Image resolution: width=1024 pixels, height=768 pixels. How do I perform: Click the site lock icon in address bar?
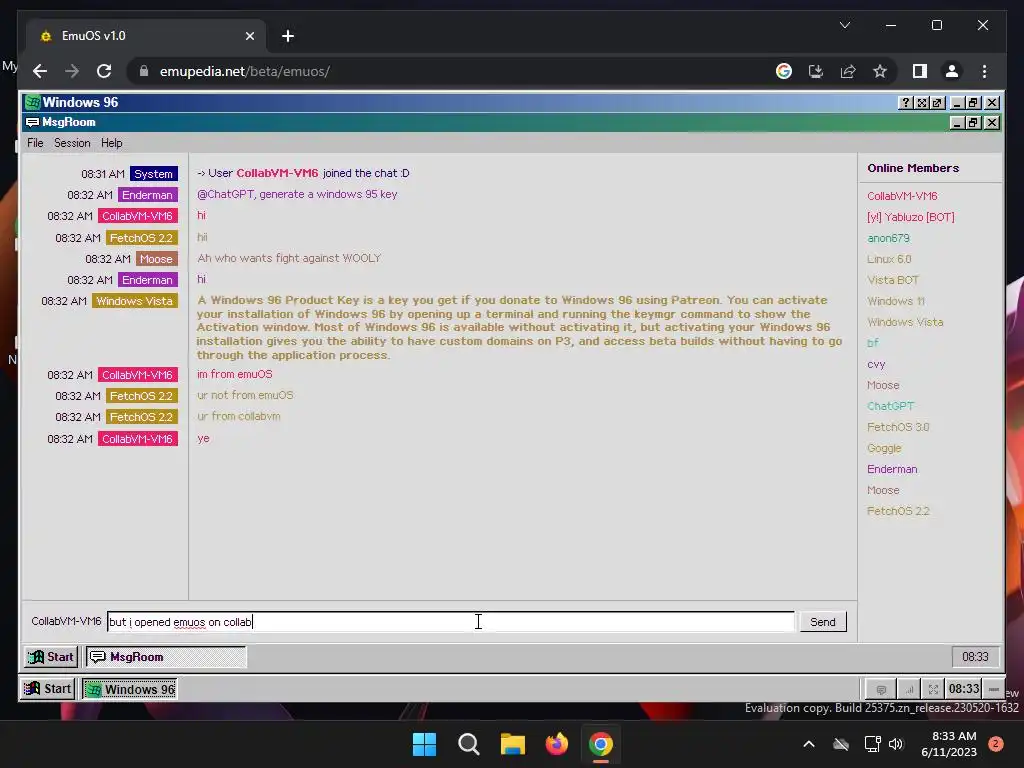click(x=144, y=71)
